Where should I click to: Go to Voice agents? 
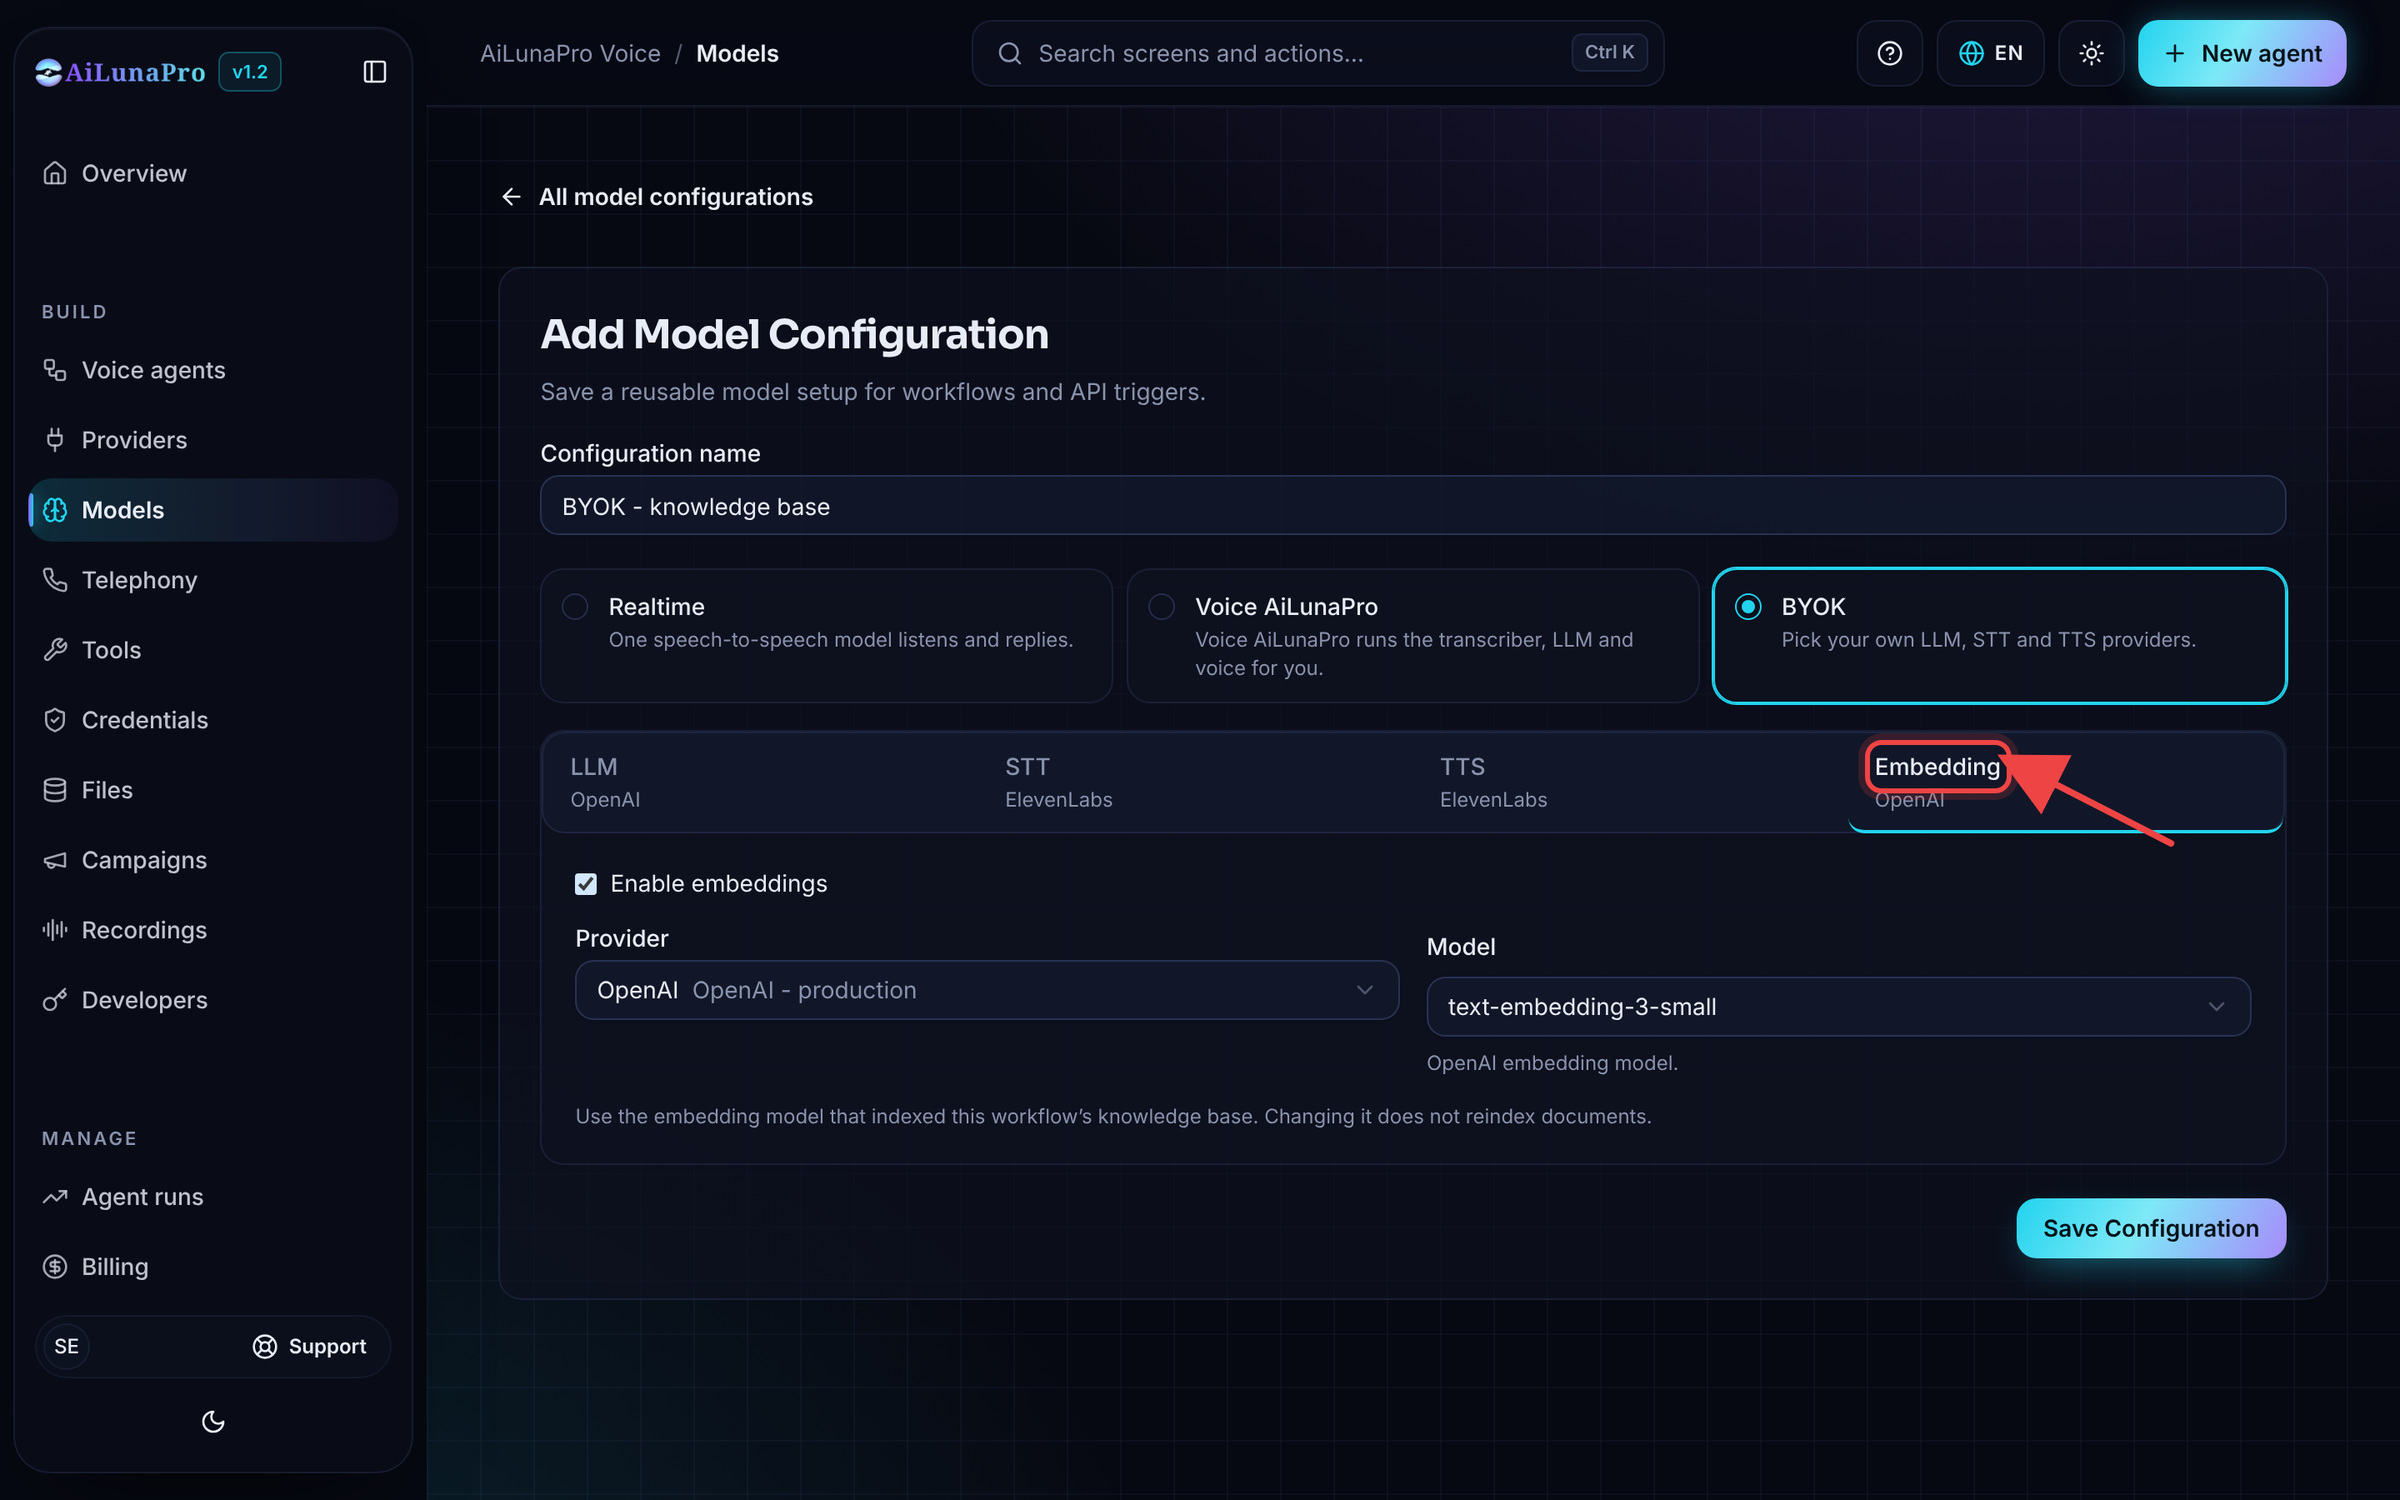pyautogui.click(x=213, y=370)
